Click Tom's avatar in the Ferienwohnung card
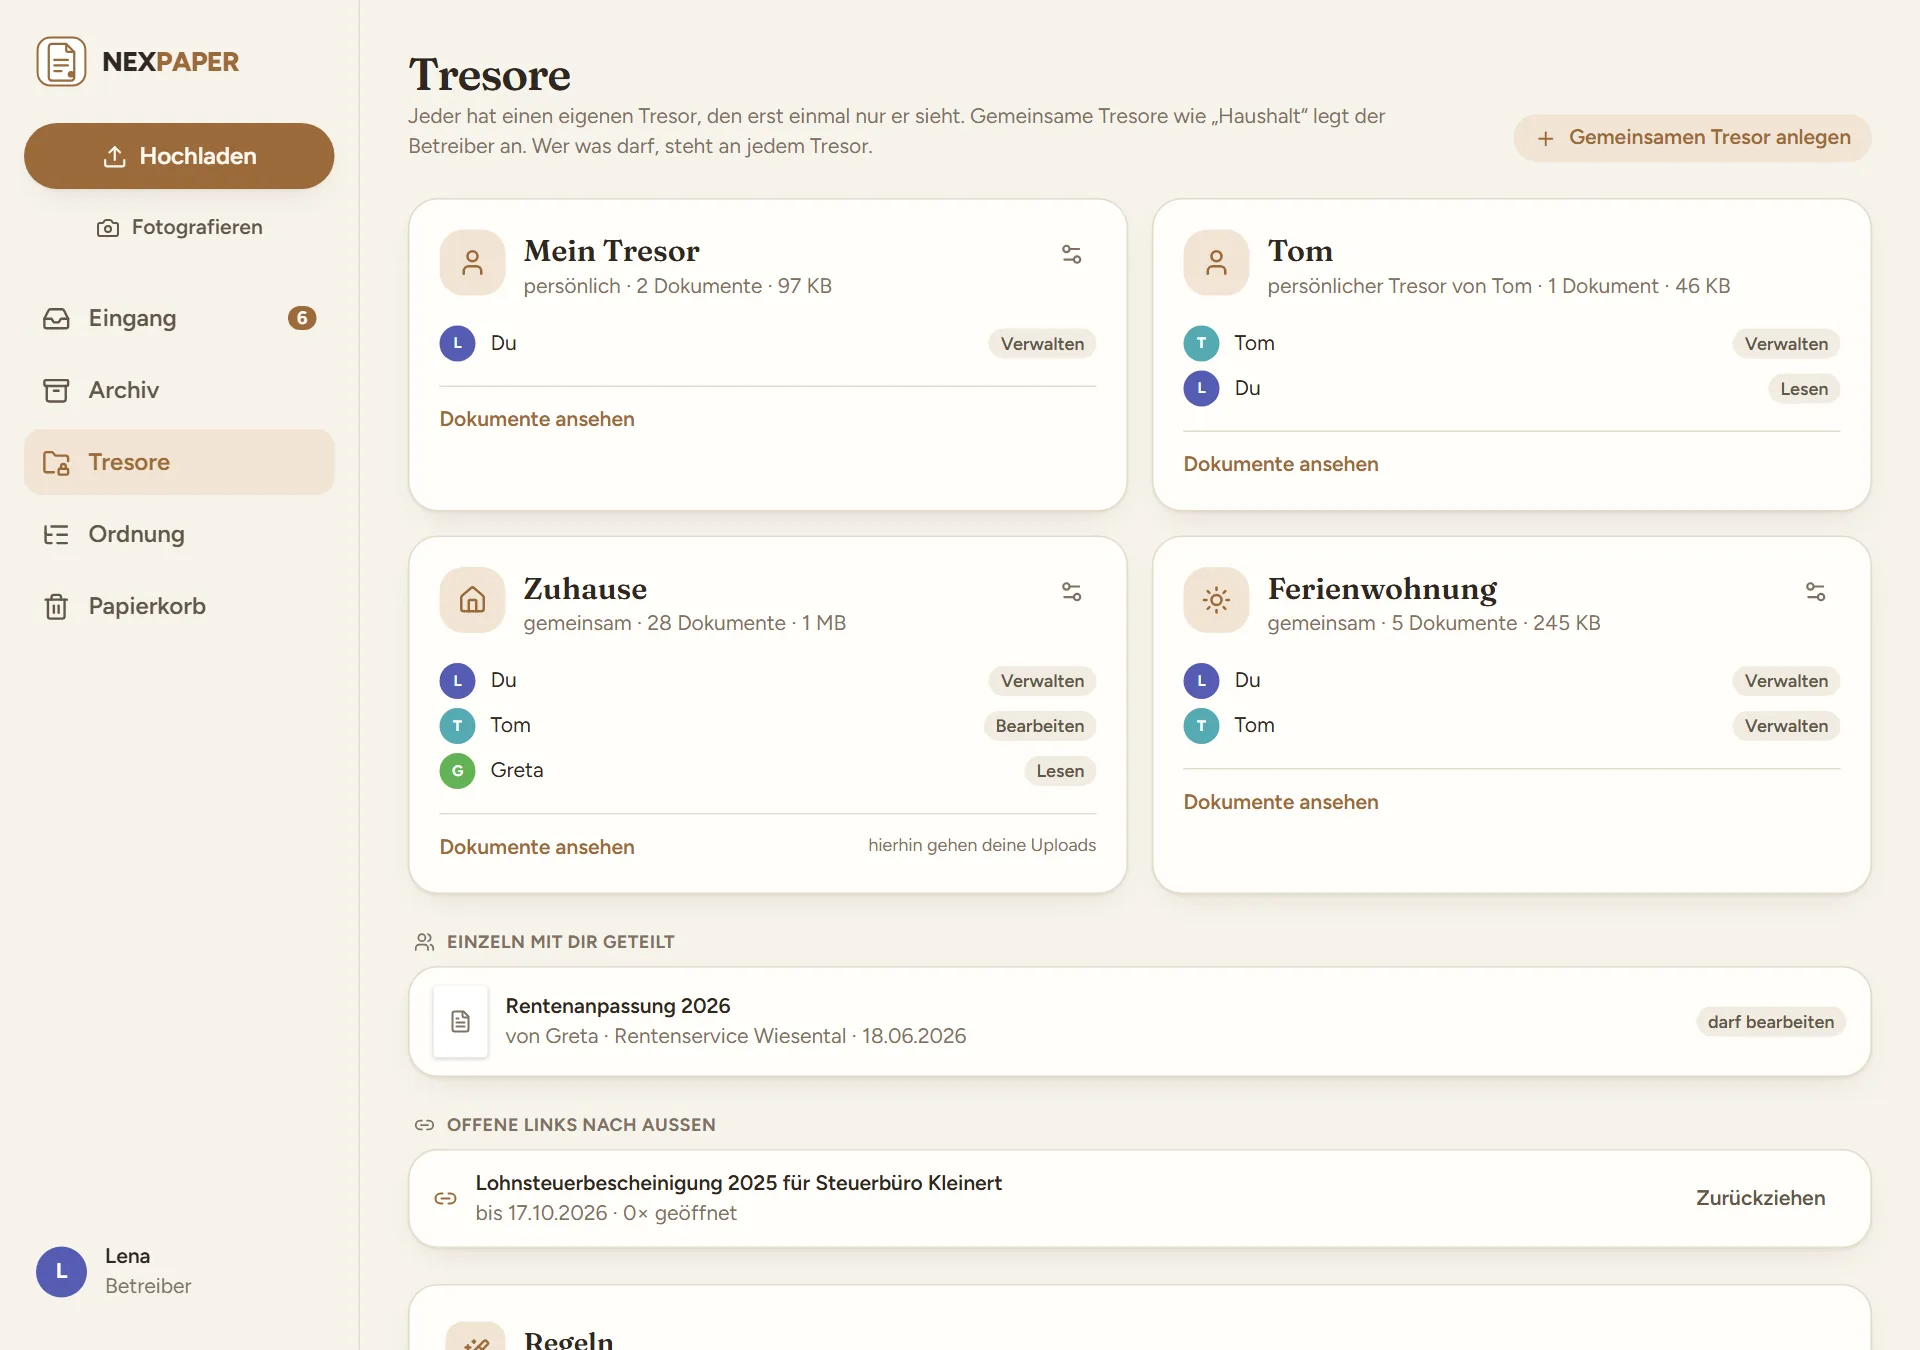 tap(1201, 726)
